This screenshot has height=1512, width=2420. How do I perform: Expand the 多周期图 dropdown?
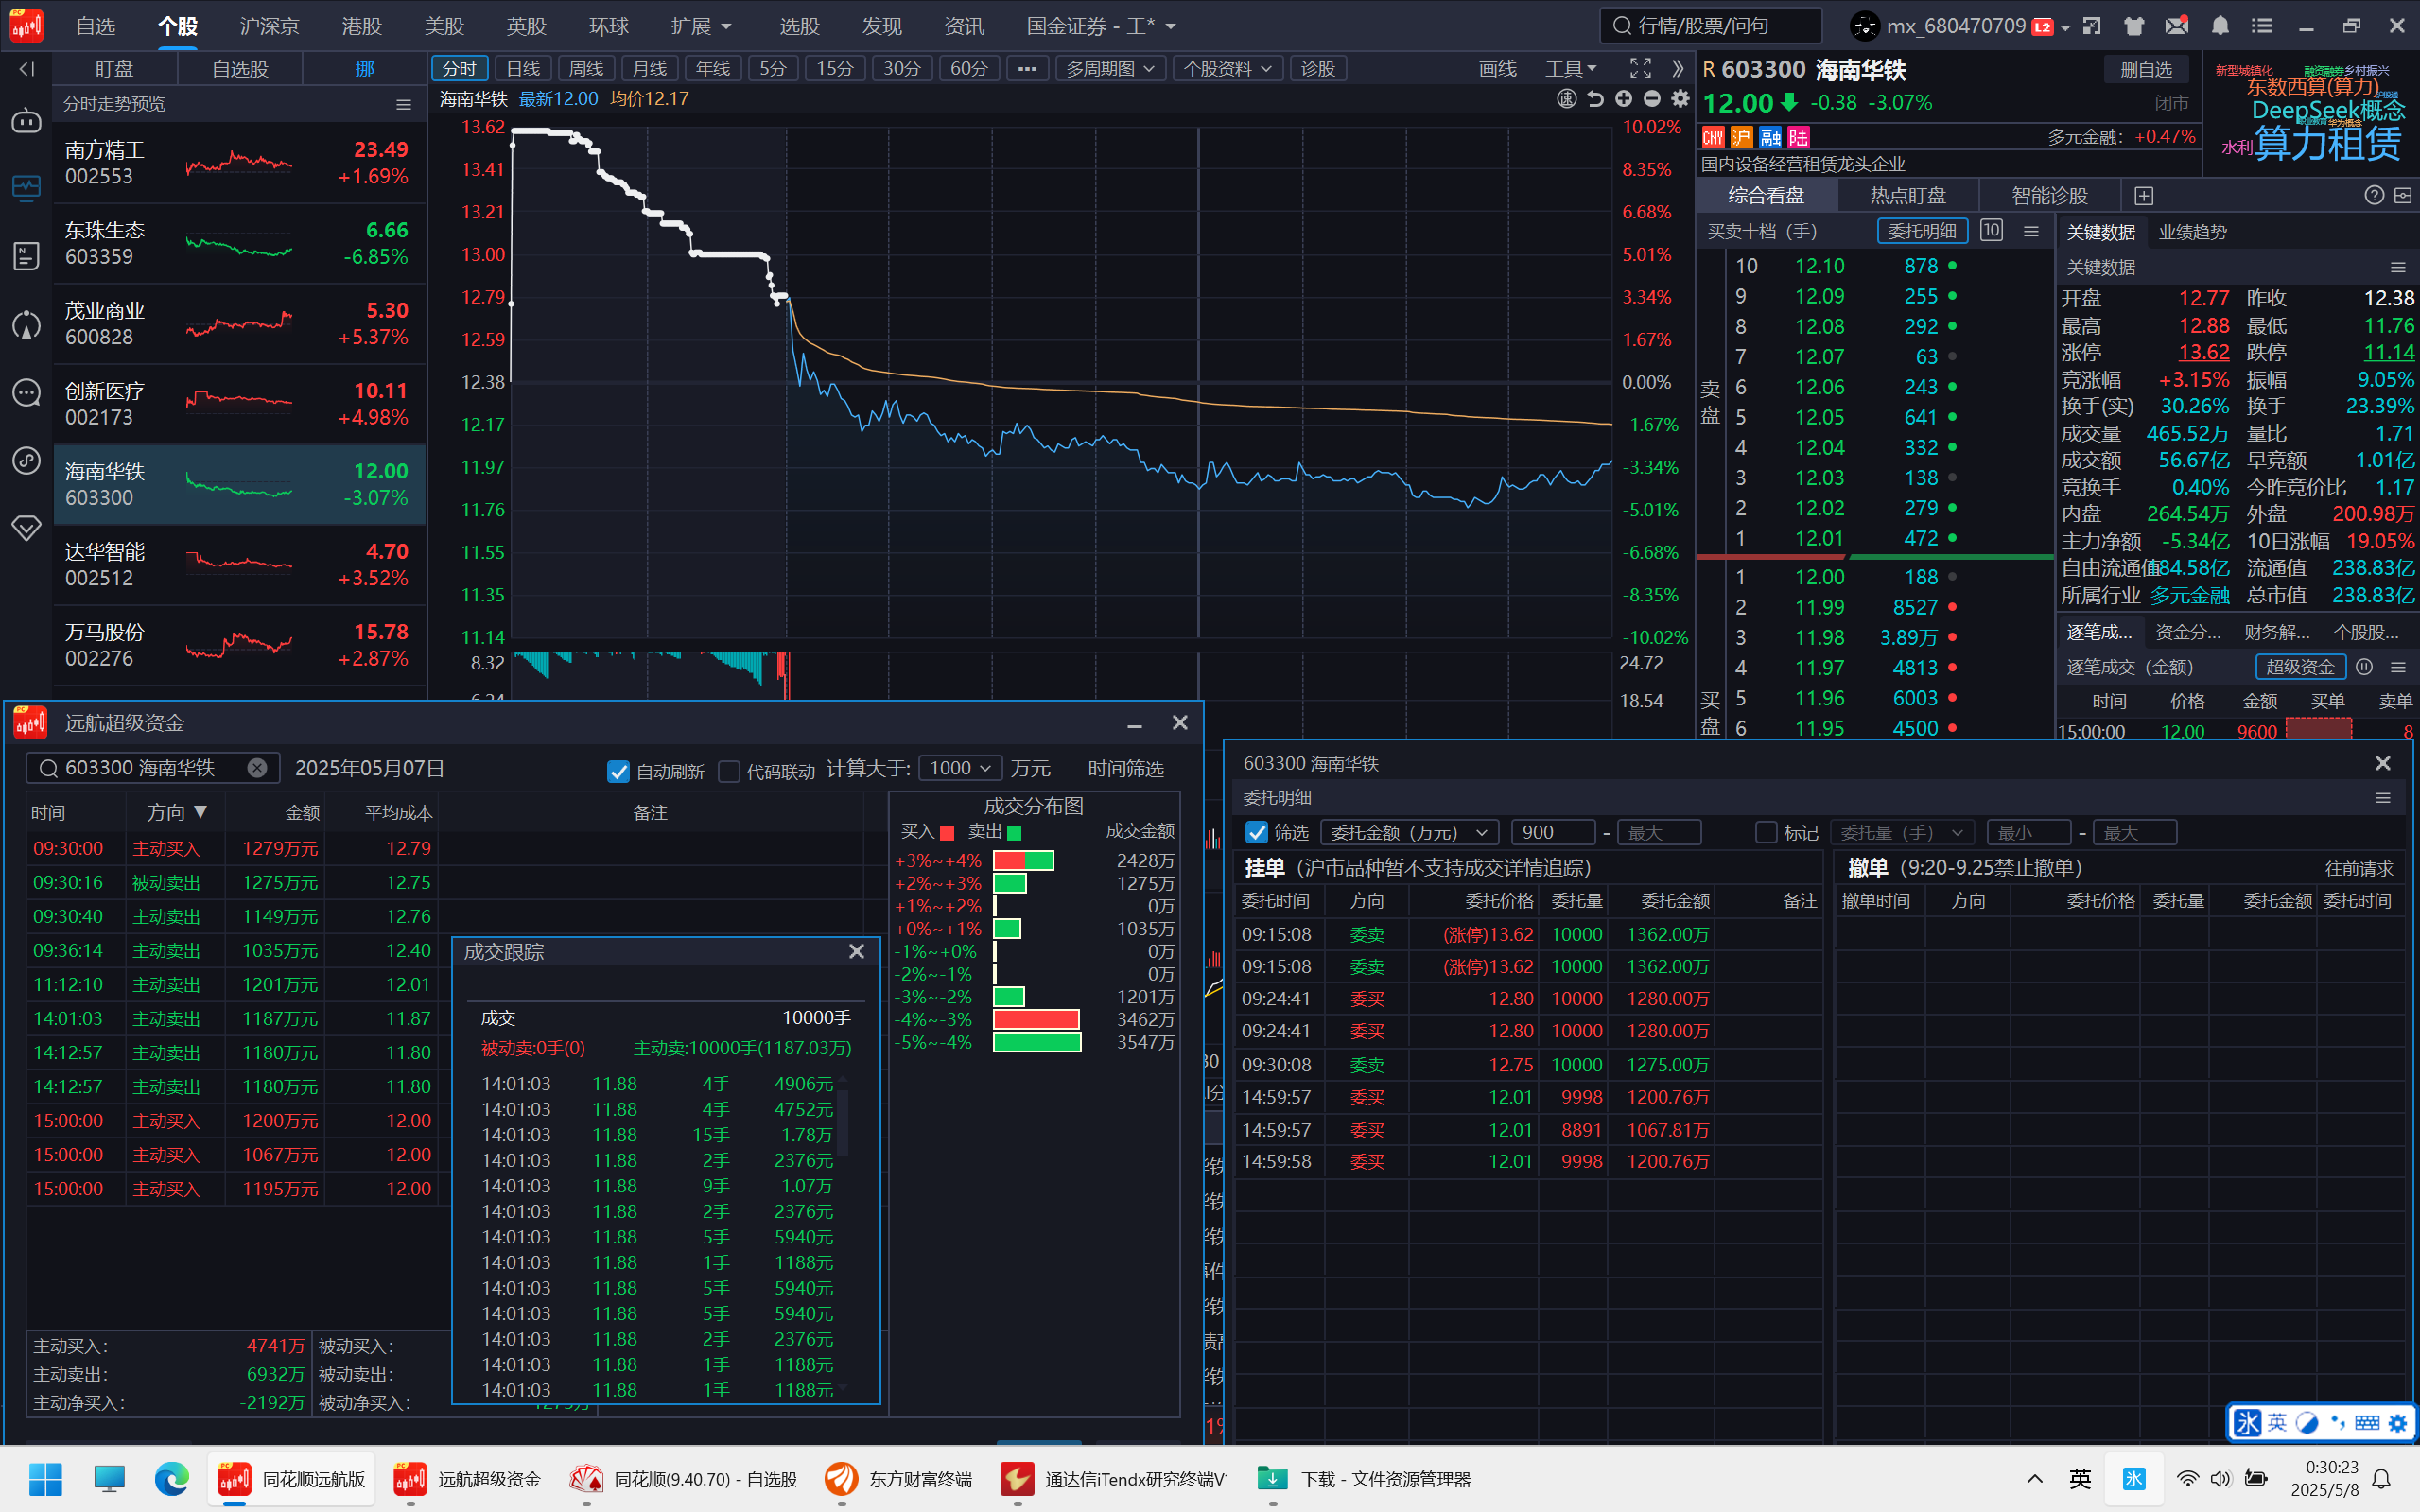pyautogui.click(x=1110, y=68)
